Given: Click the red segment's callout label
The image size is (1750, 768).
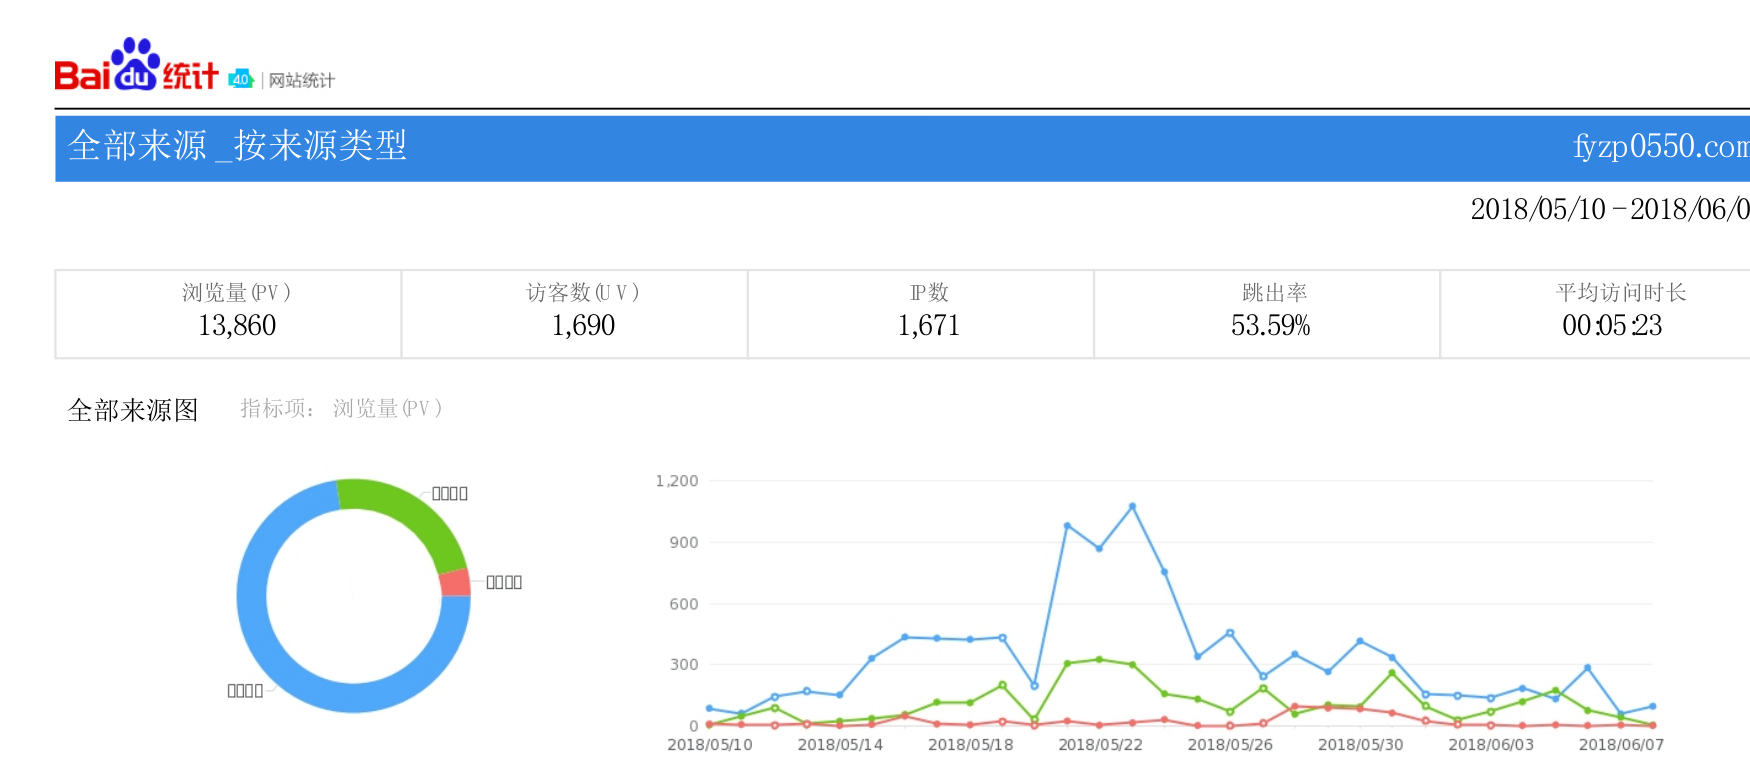Looking at the screenshot, I should (x=504, y=582).
